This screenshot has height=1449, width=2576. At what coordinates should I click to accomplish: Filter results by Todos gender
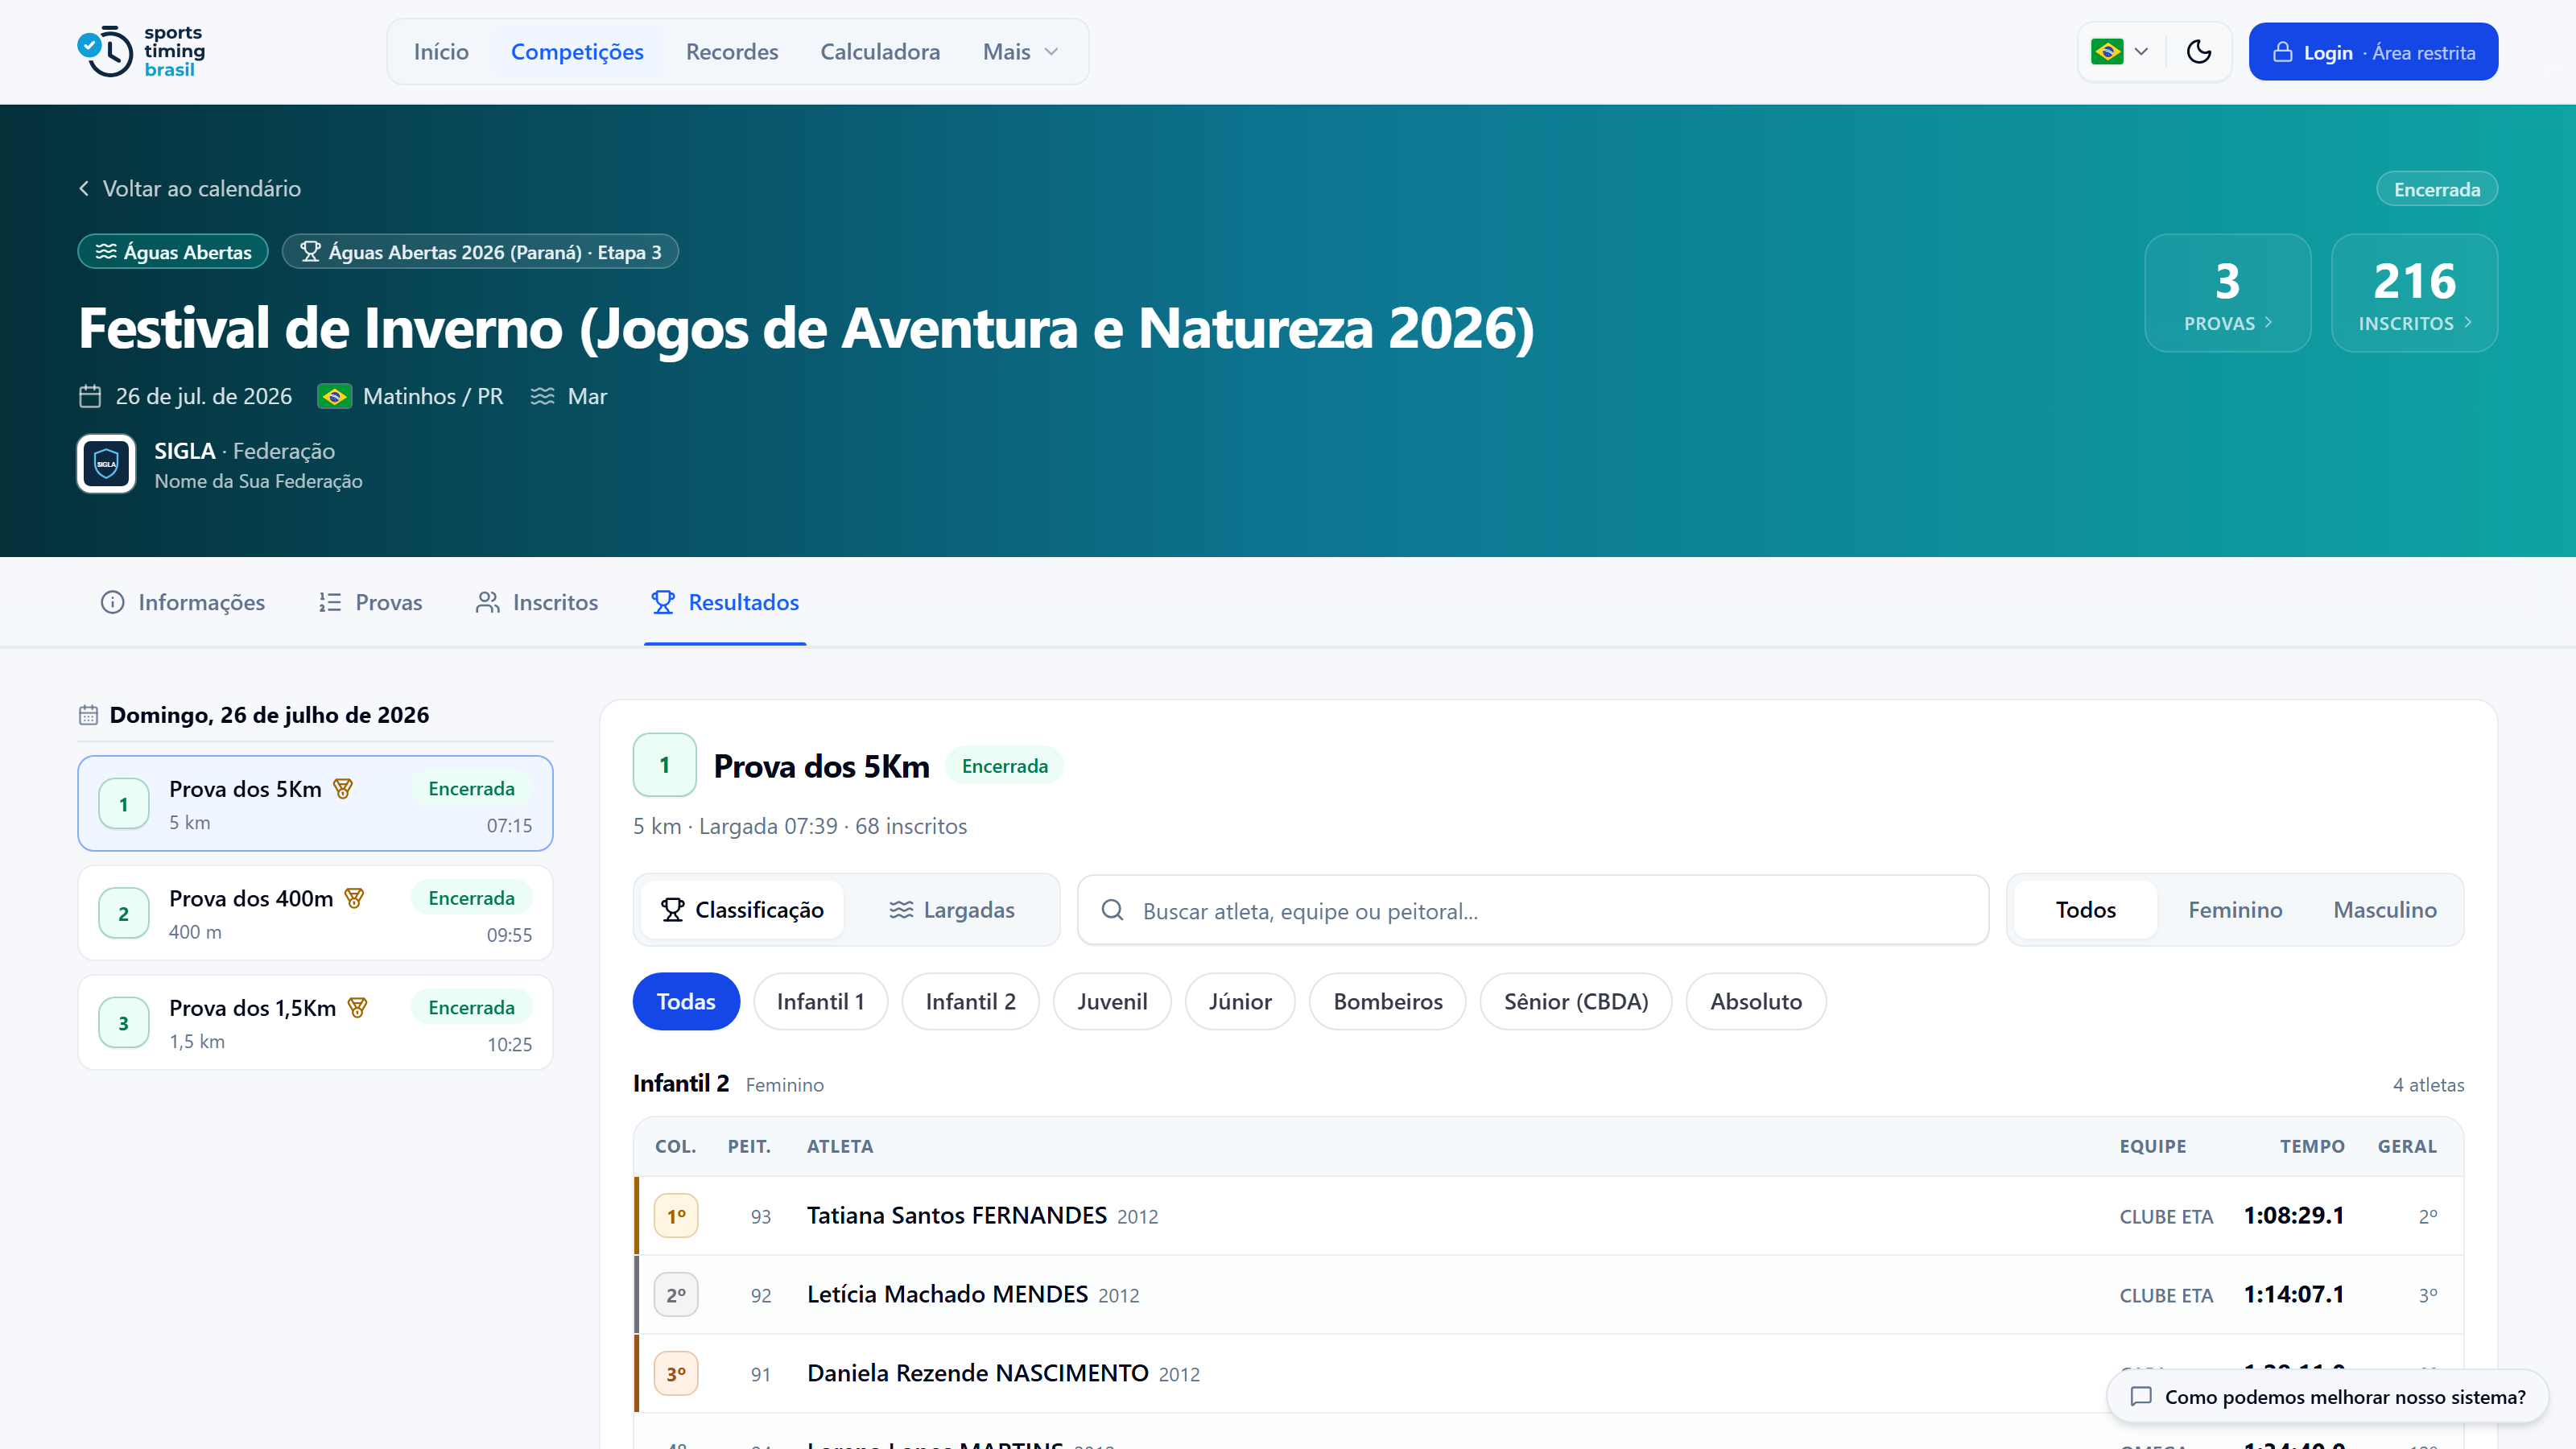tap(2085, 910)
